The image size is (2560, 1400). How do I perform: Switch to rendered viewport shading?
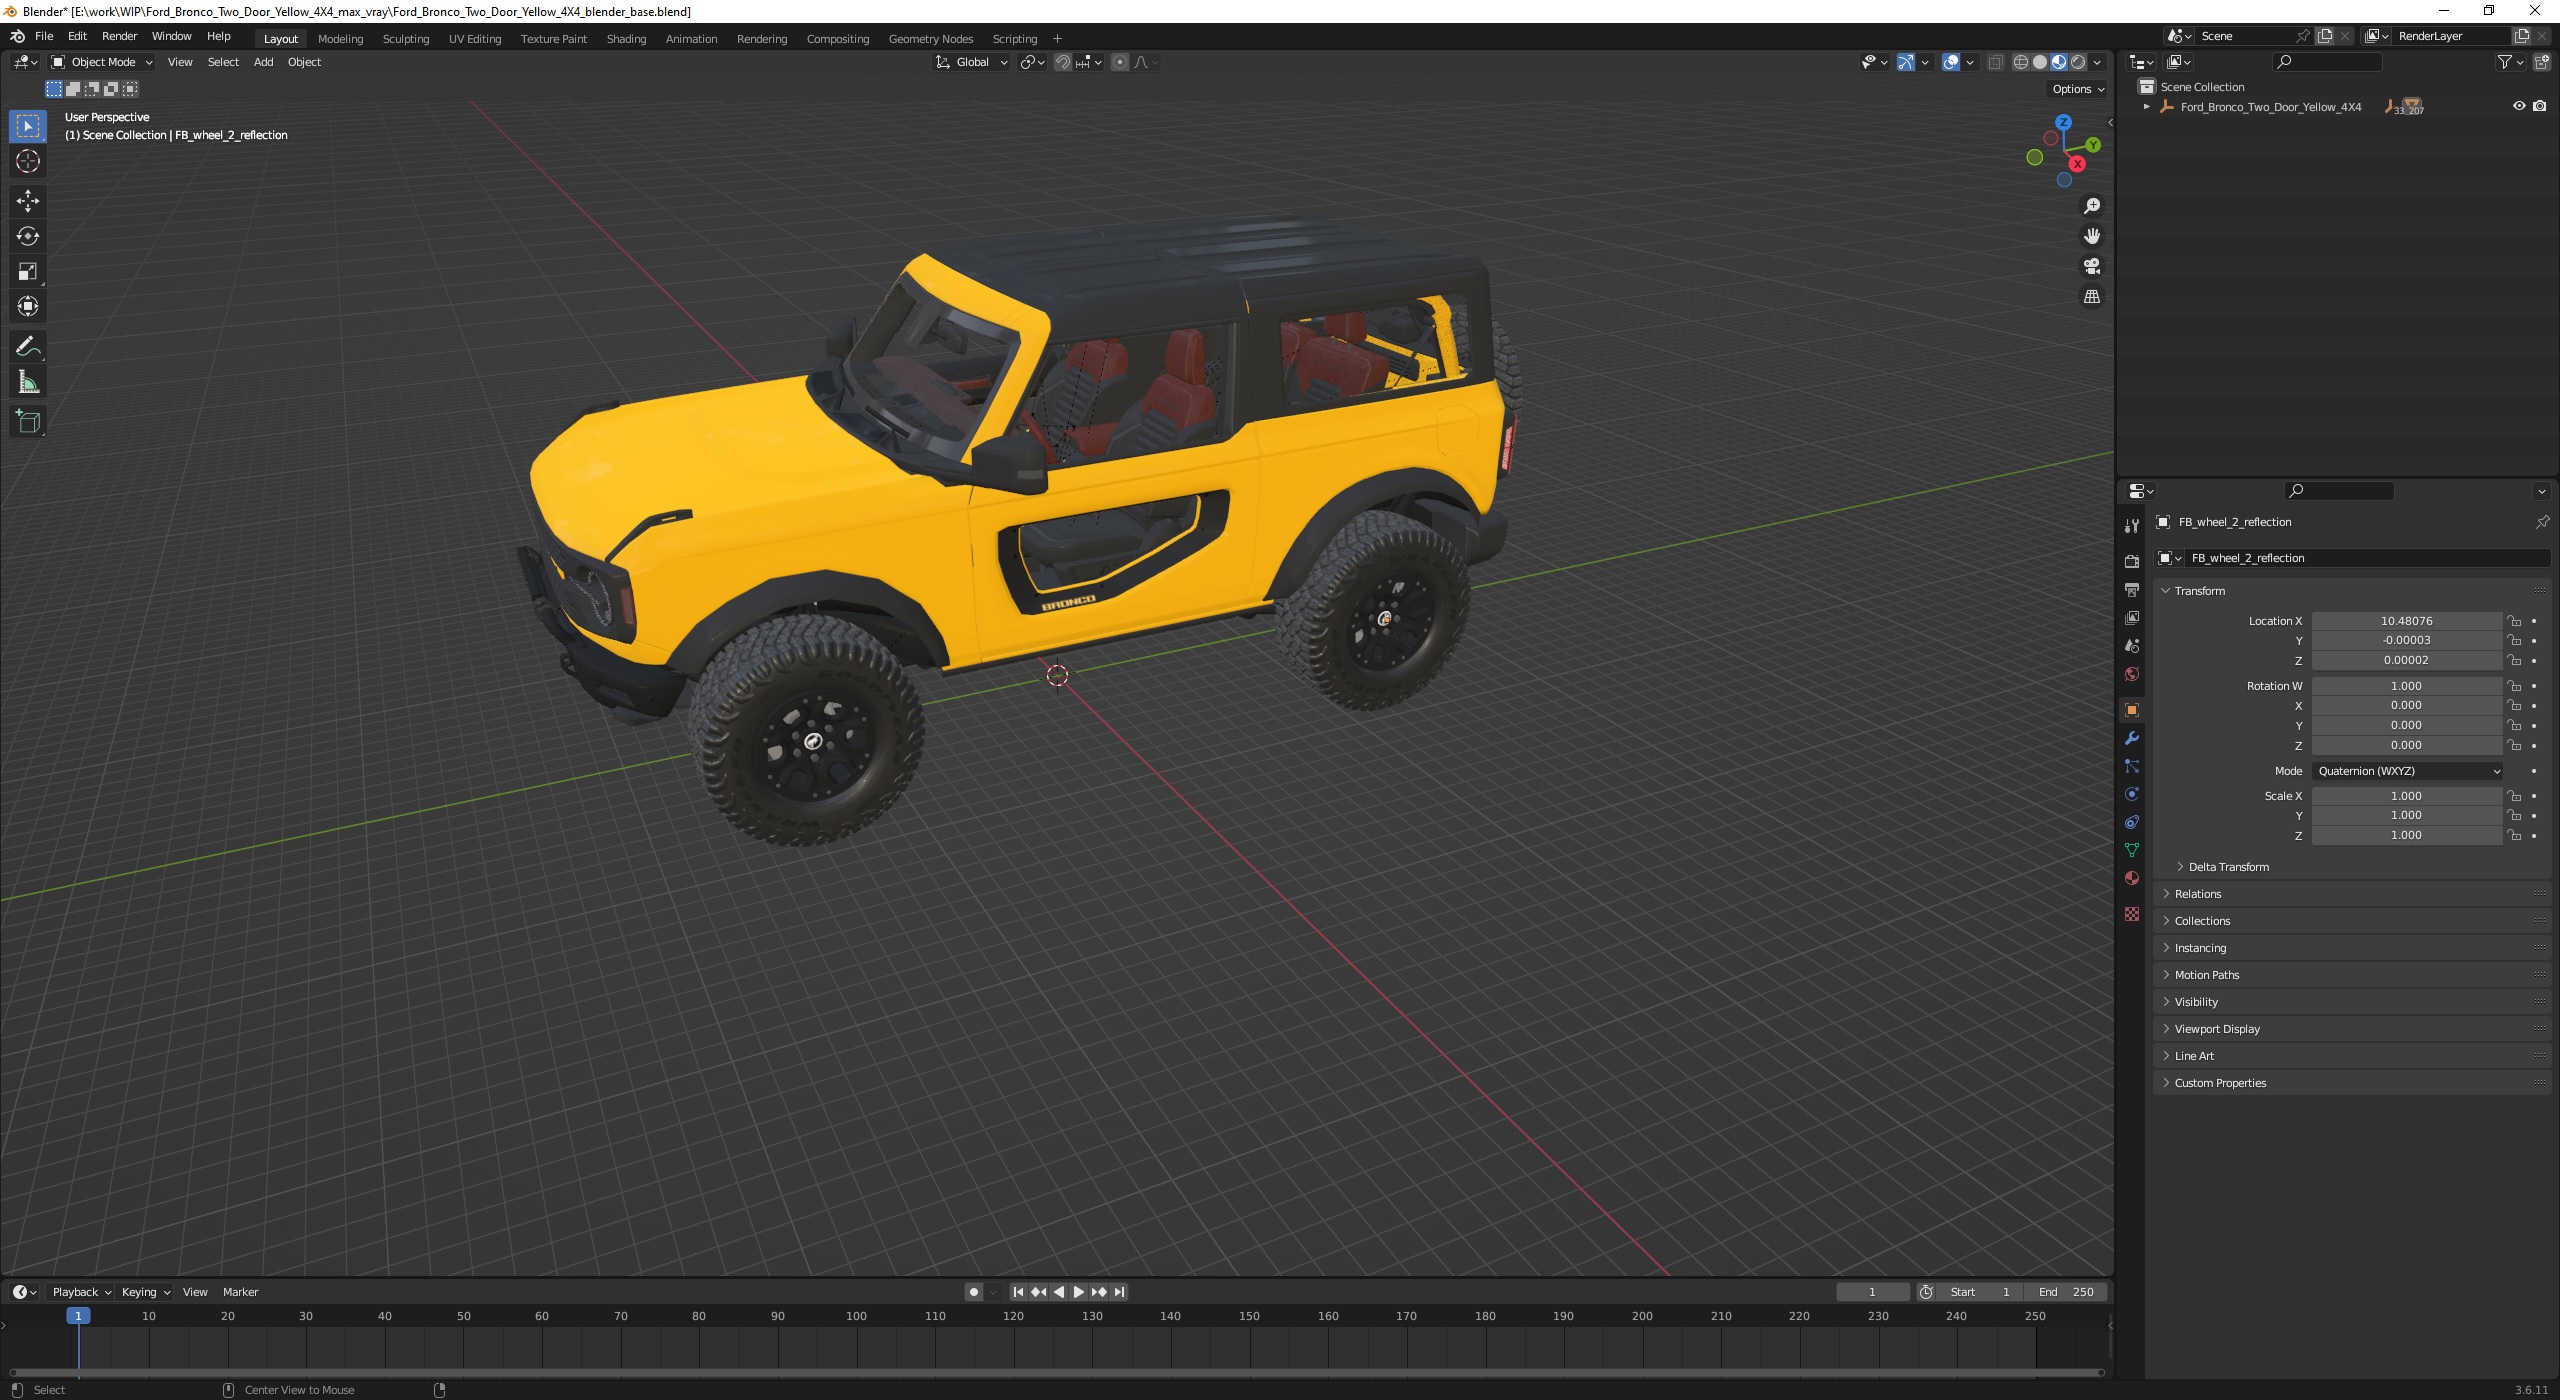(2078, 62)
